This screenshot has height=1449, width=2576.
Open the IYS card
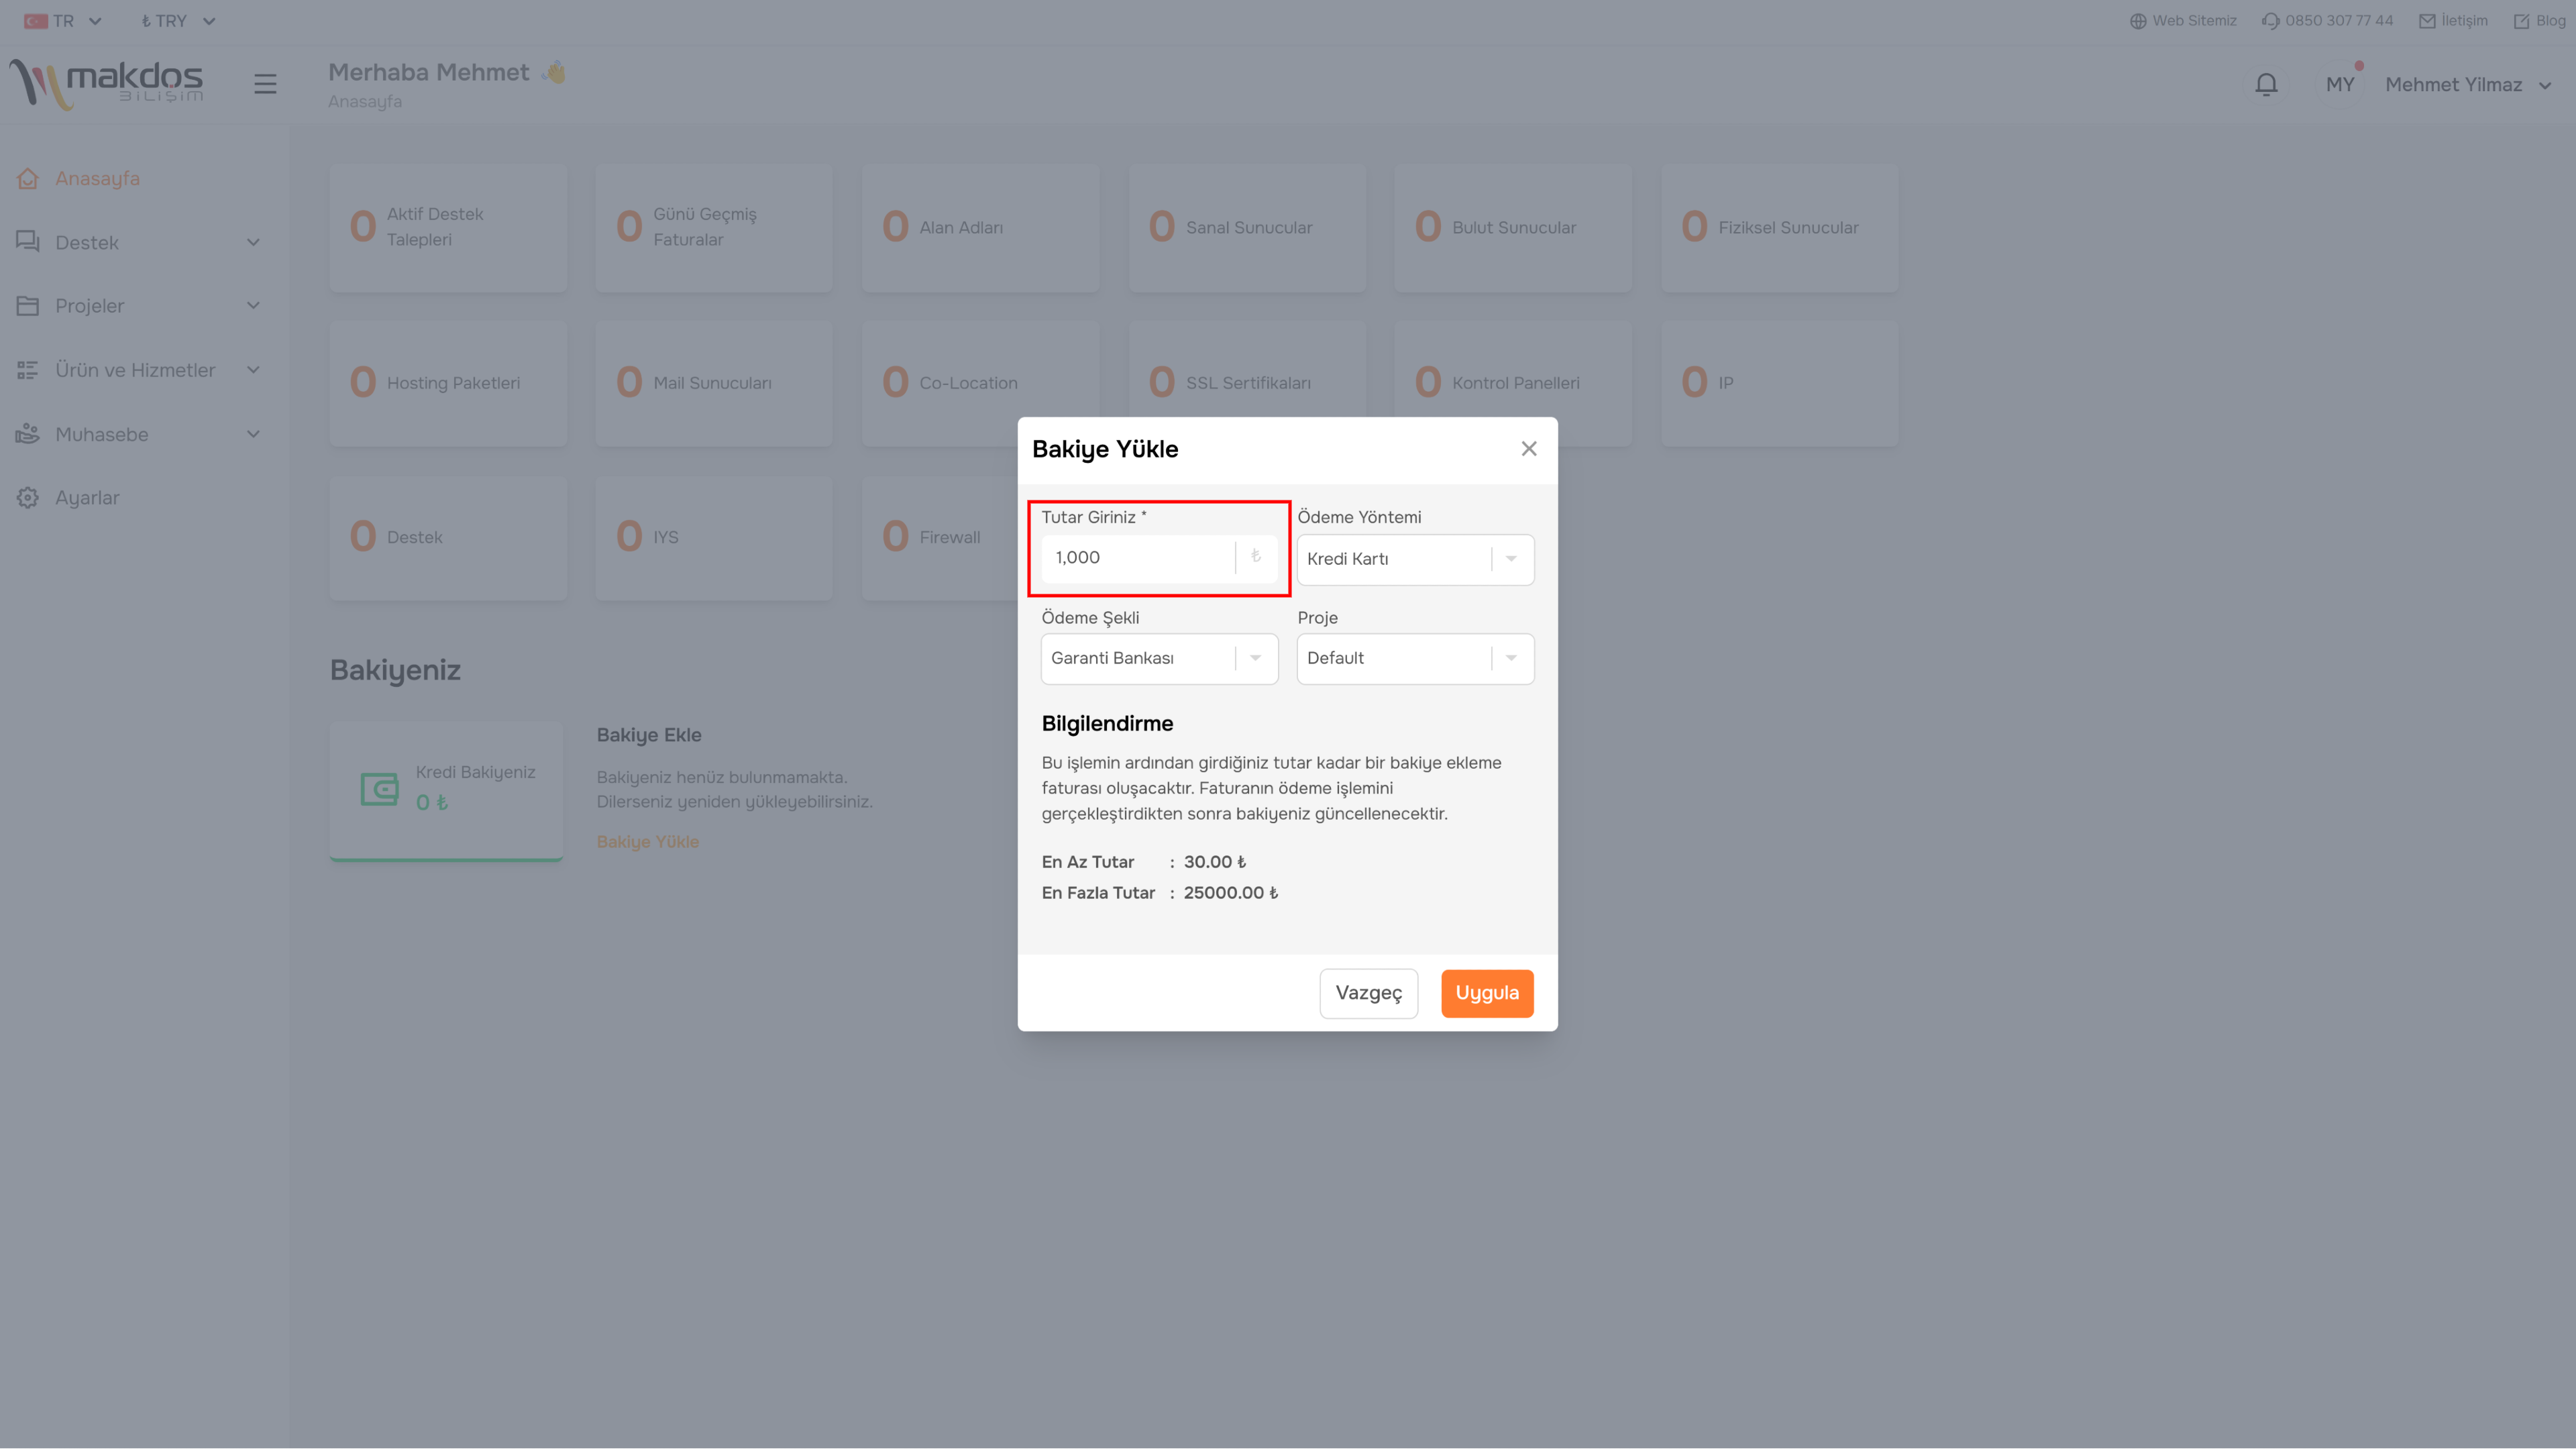tap(714, 538)
